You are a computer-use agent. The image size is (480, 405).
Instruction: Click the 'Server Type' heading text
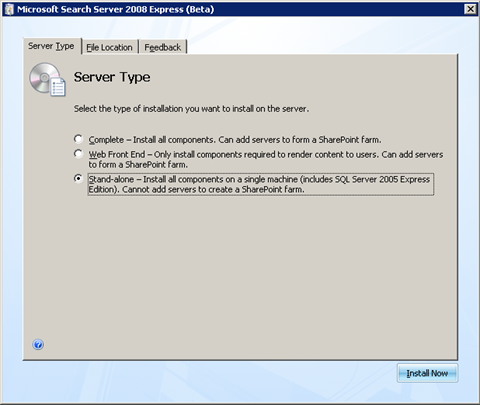pyautogui.click(x=112, y=77)
